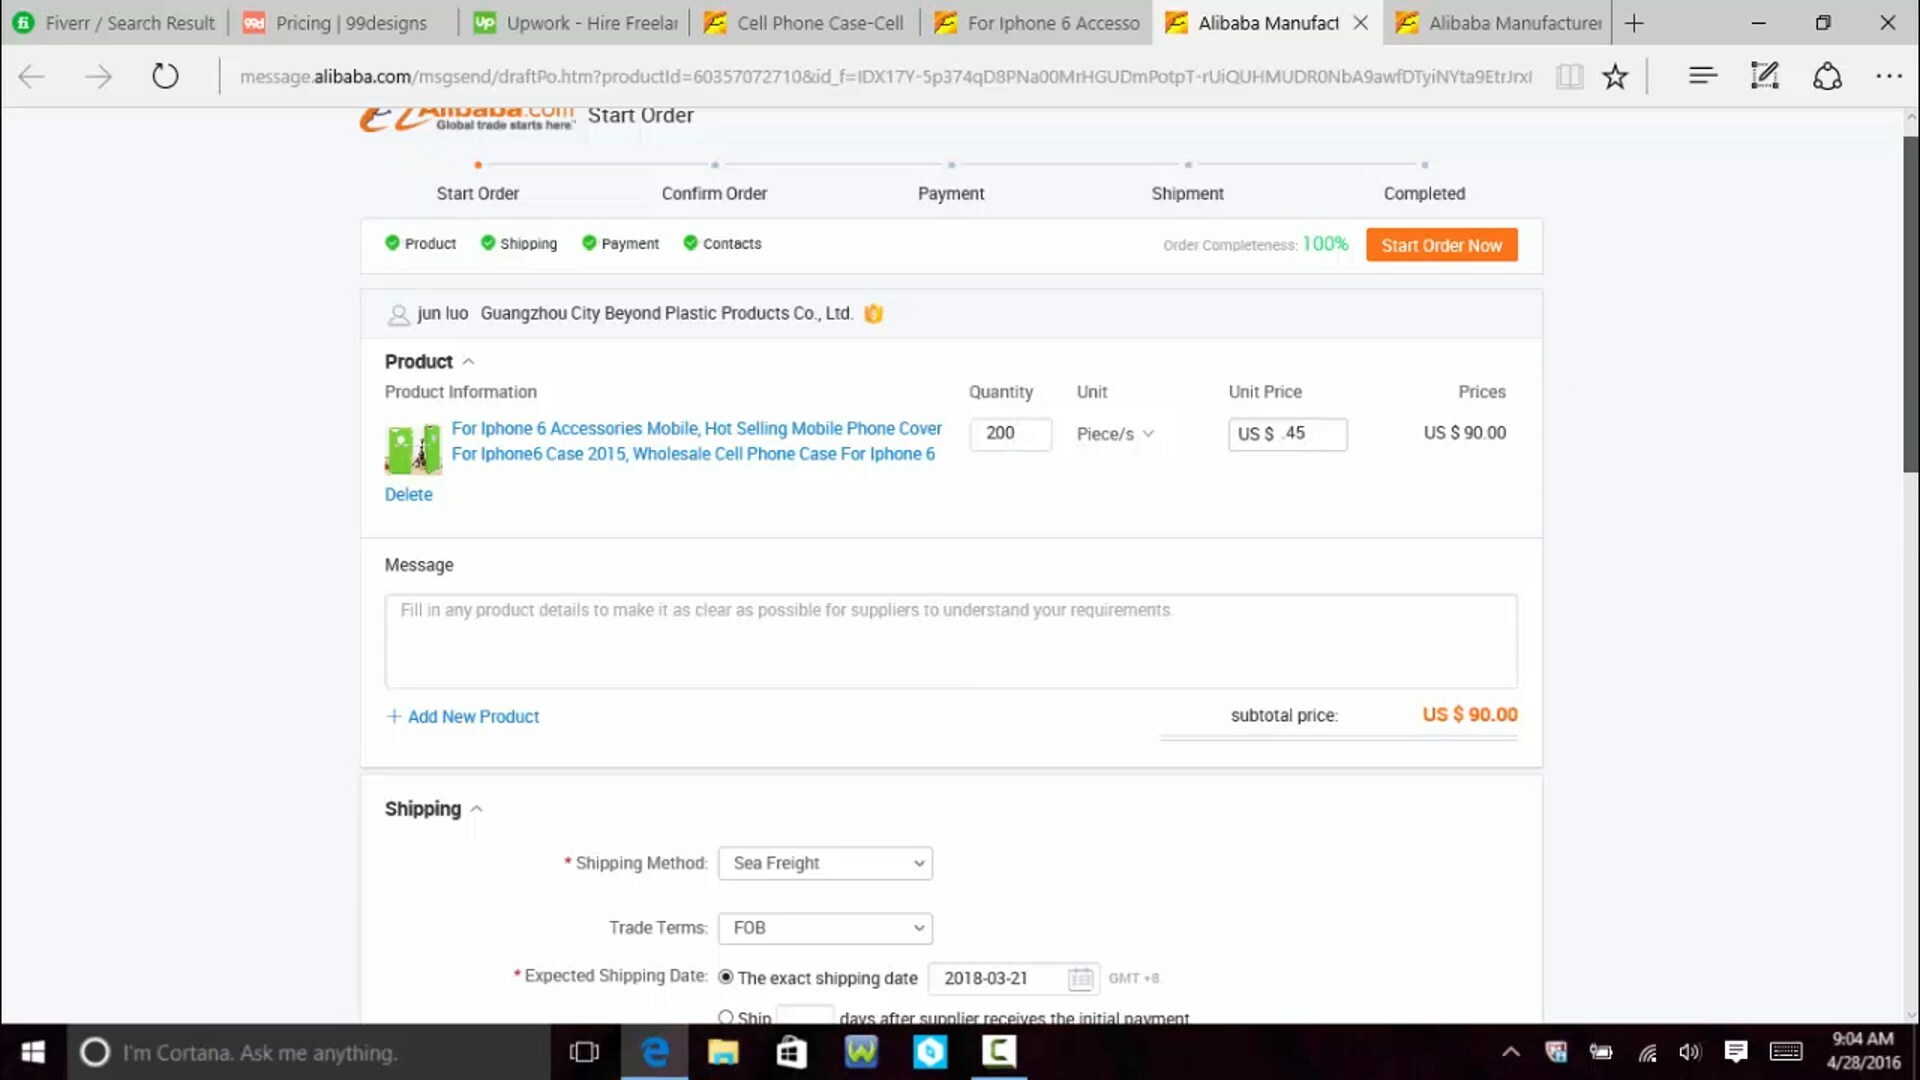
Task: Open the Edge Hub icon
Action: coord(1702,76)
